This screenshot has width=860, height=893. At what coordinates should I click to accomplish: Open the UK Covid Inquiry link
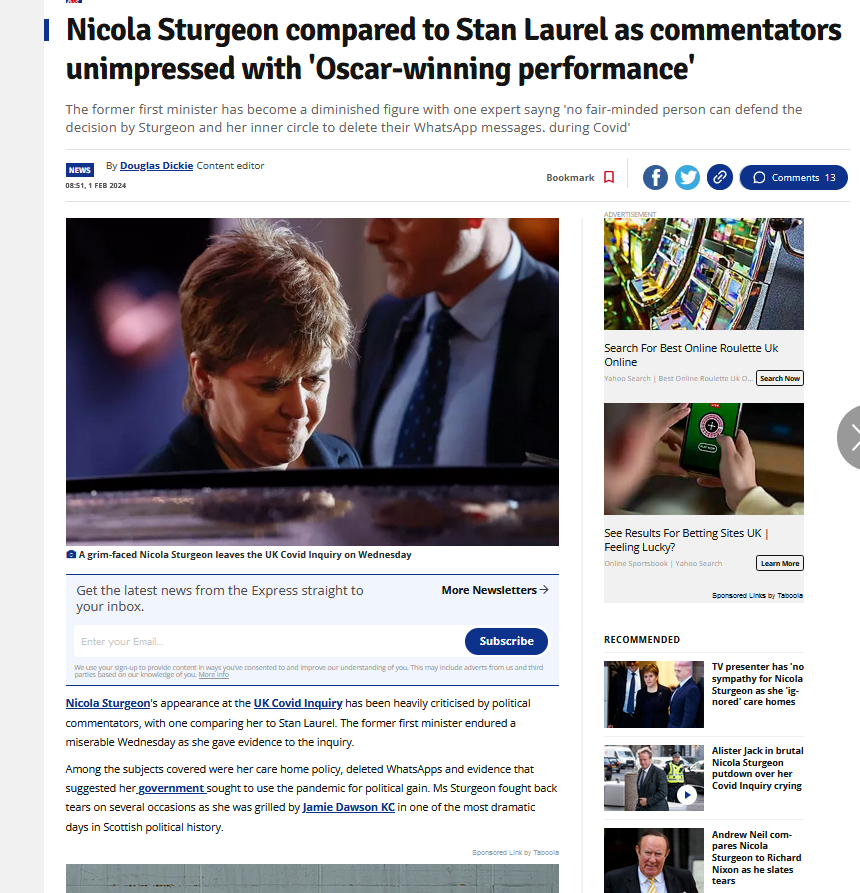[x=298, y=703]
